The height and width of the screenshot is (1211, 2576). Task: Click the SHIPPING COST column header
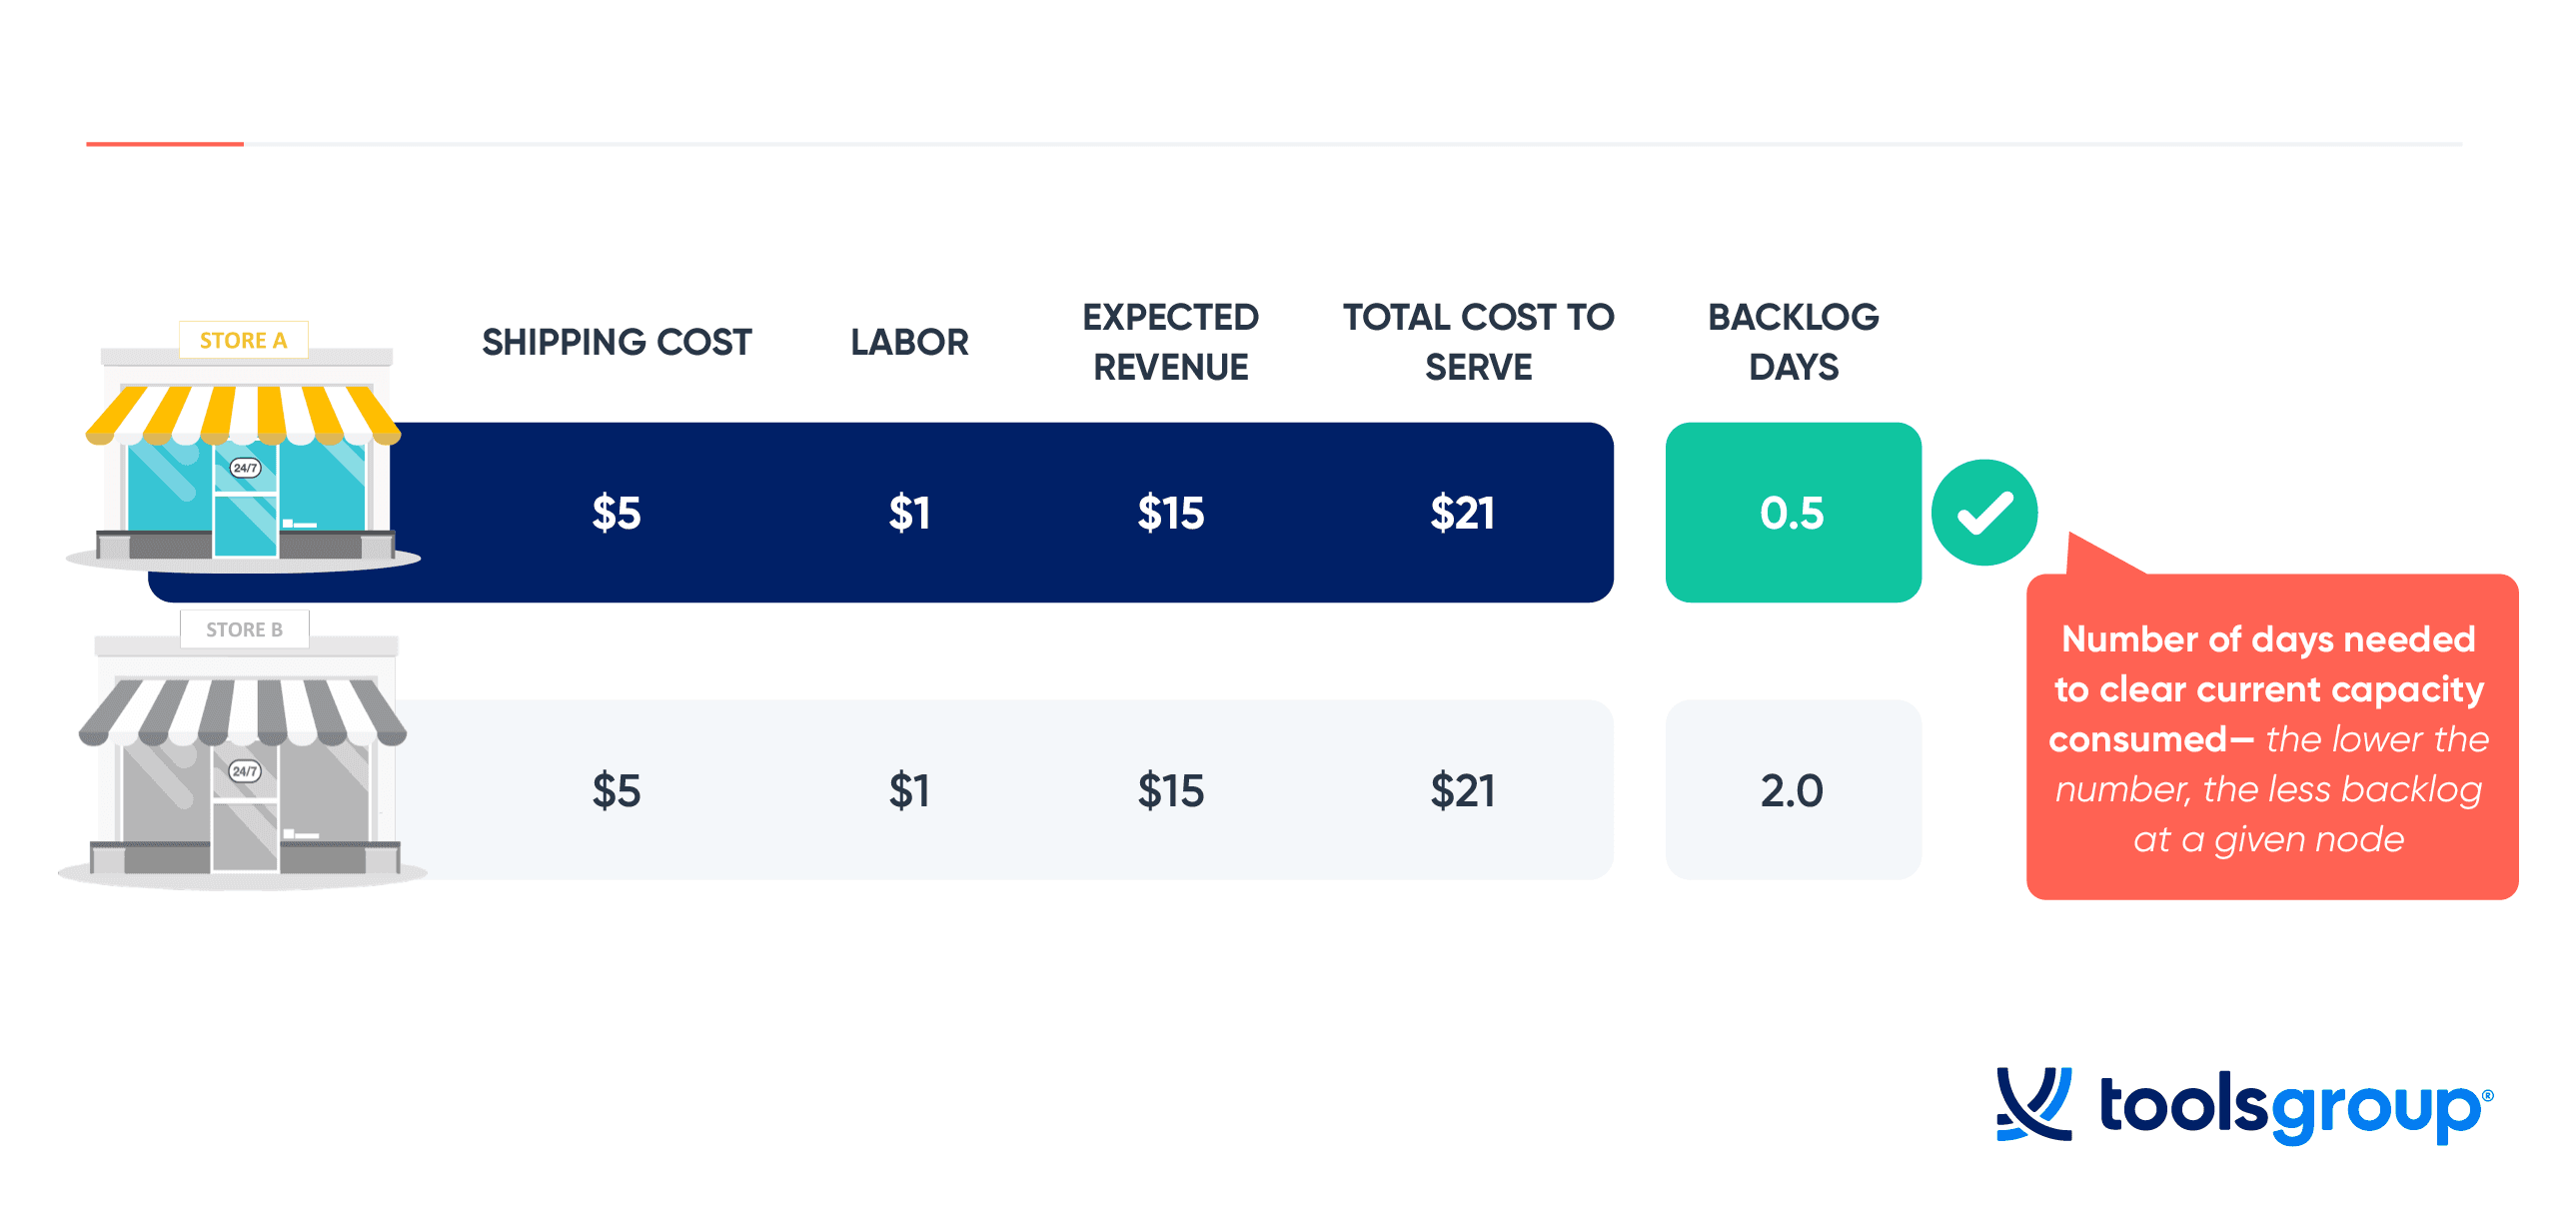617,342
